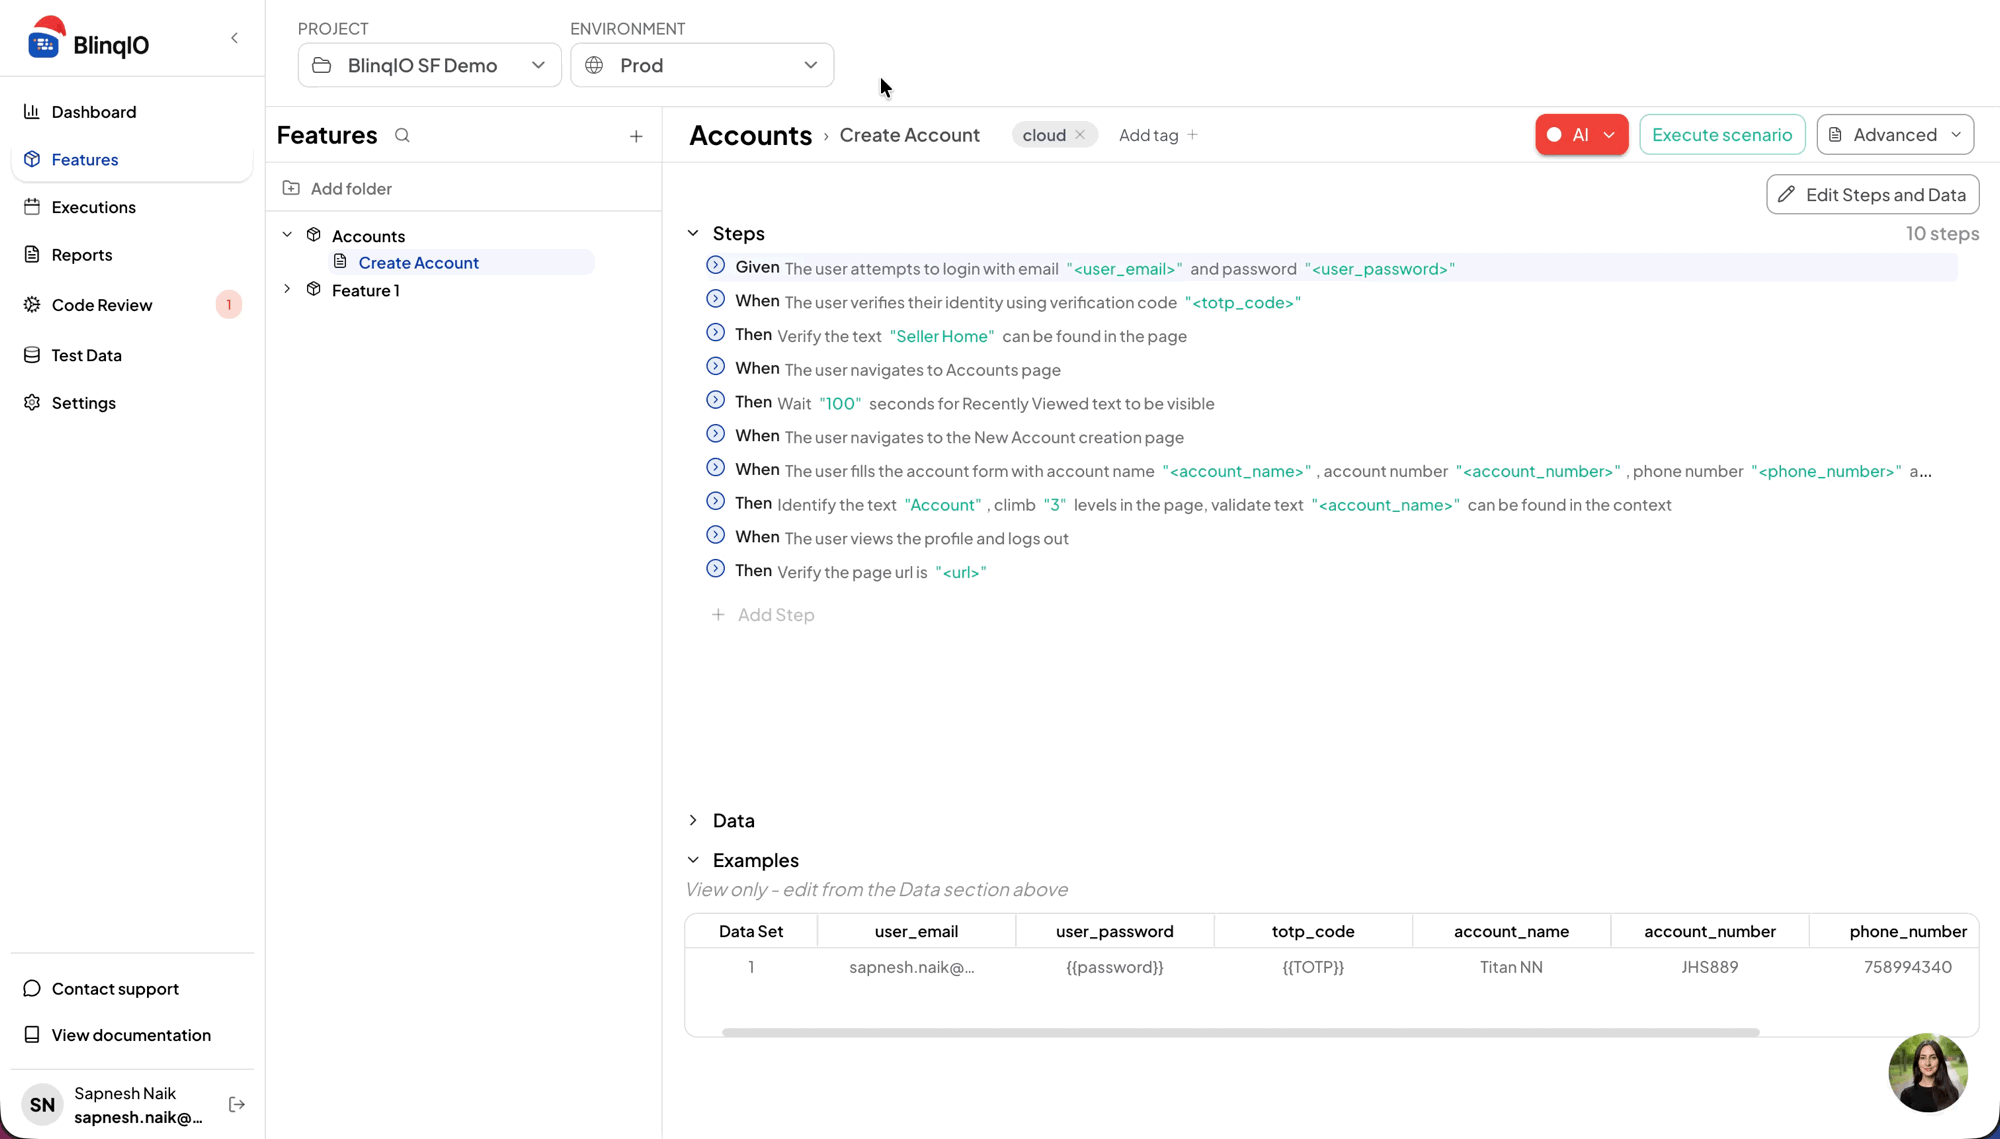Viewport: 2000px width, 1139px height.
Task: Expand the 'Verify the page url' step icon
Action: [x=715, y=569]
